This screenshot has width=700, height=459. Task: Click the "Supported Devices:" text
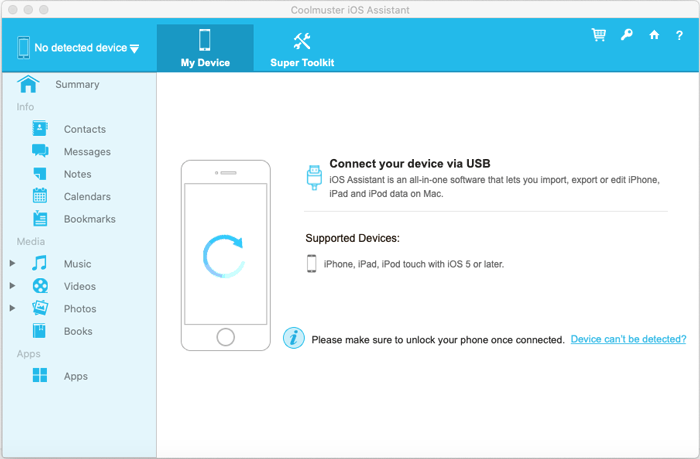click(352, 238)
